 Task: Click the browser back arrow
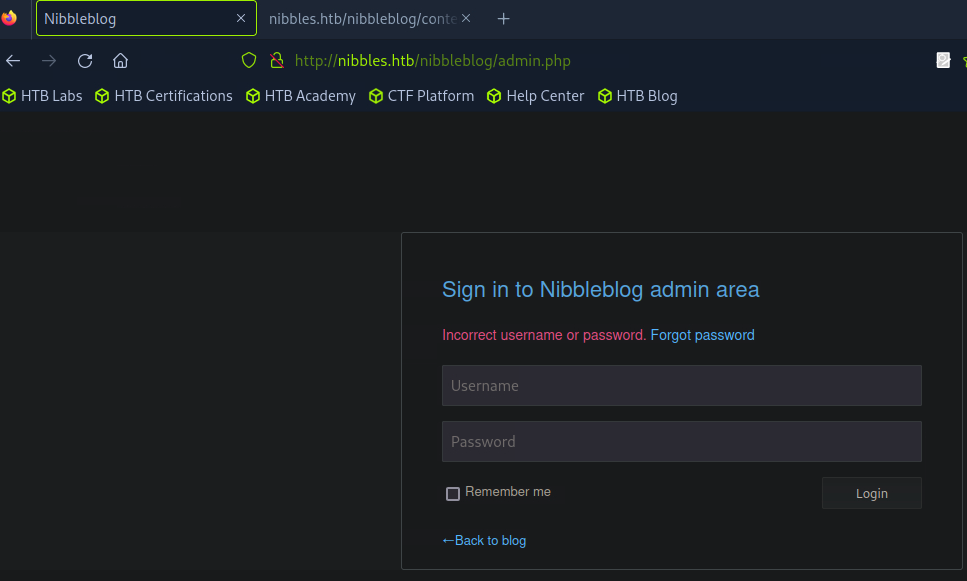(x=13, y=61)
